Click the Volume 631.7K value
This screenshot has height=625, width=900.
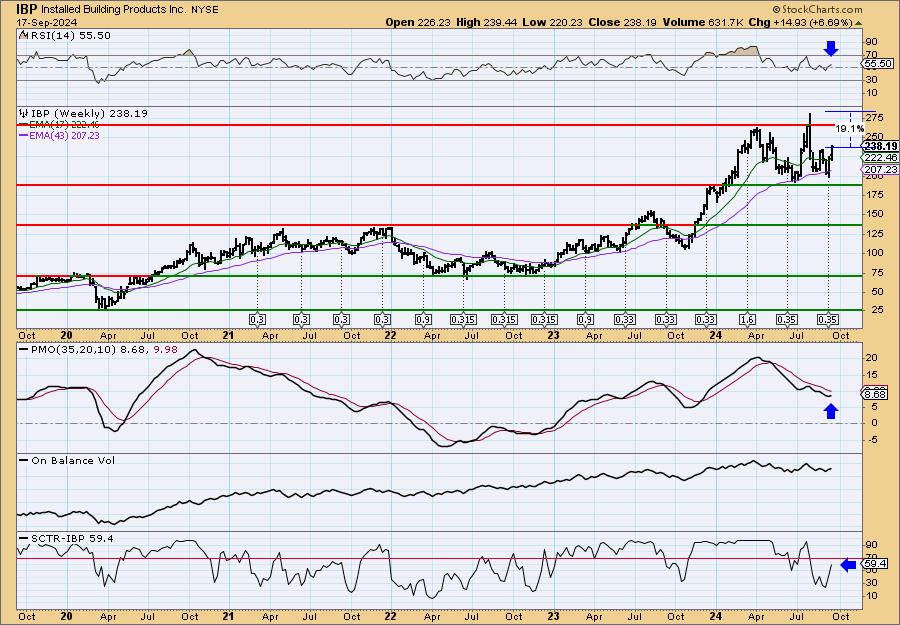pos(704,22)
